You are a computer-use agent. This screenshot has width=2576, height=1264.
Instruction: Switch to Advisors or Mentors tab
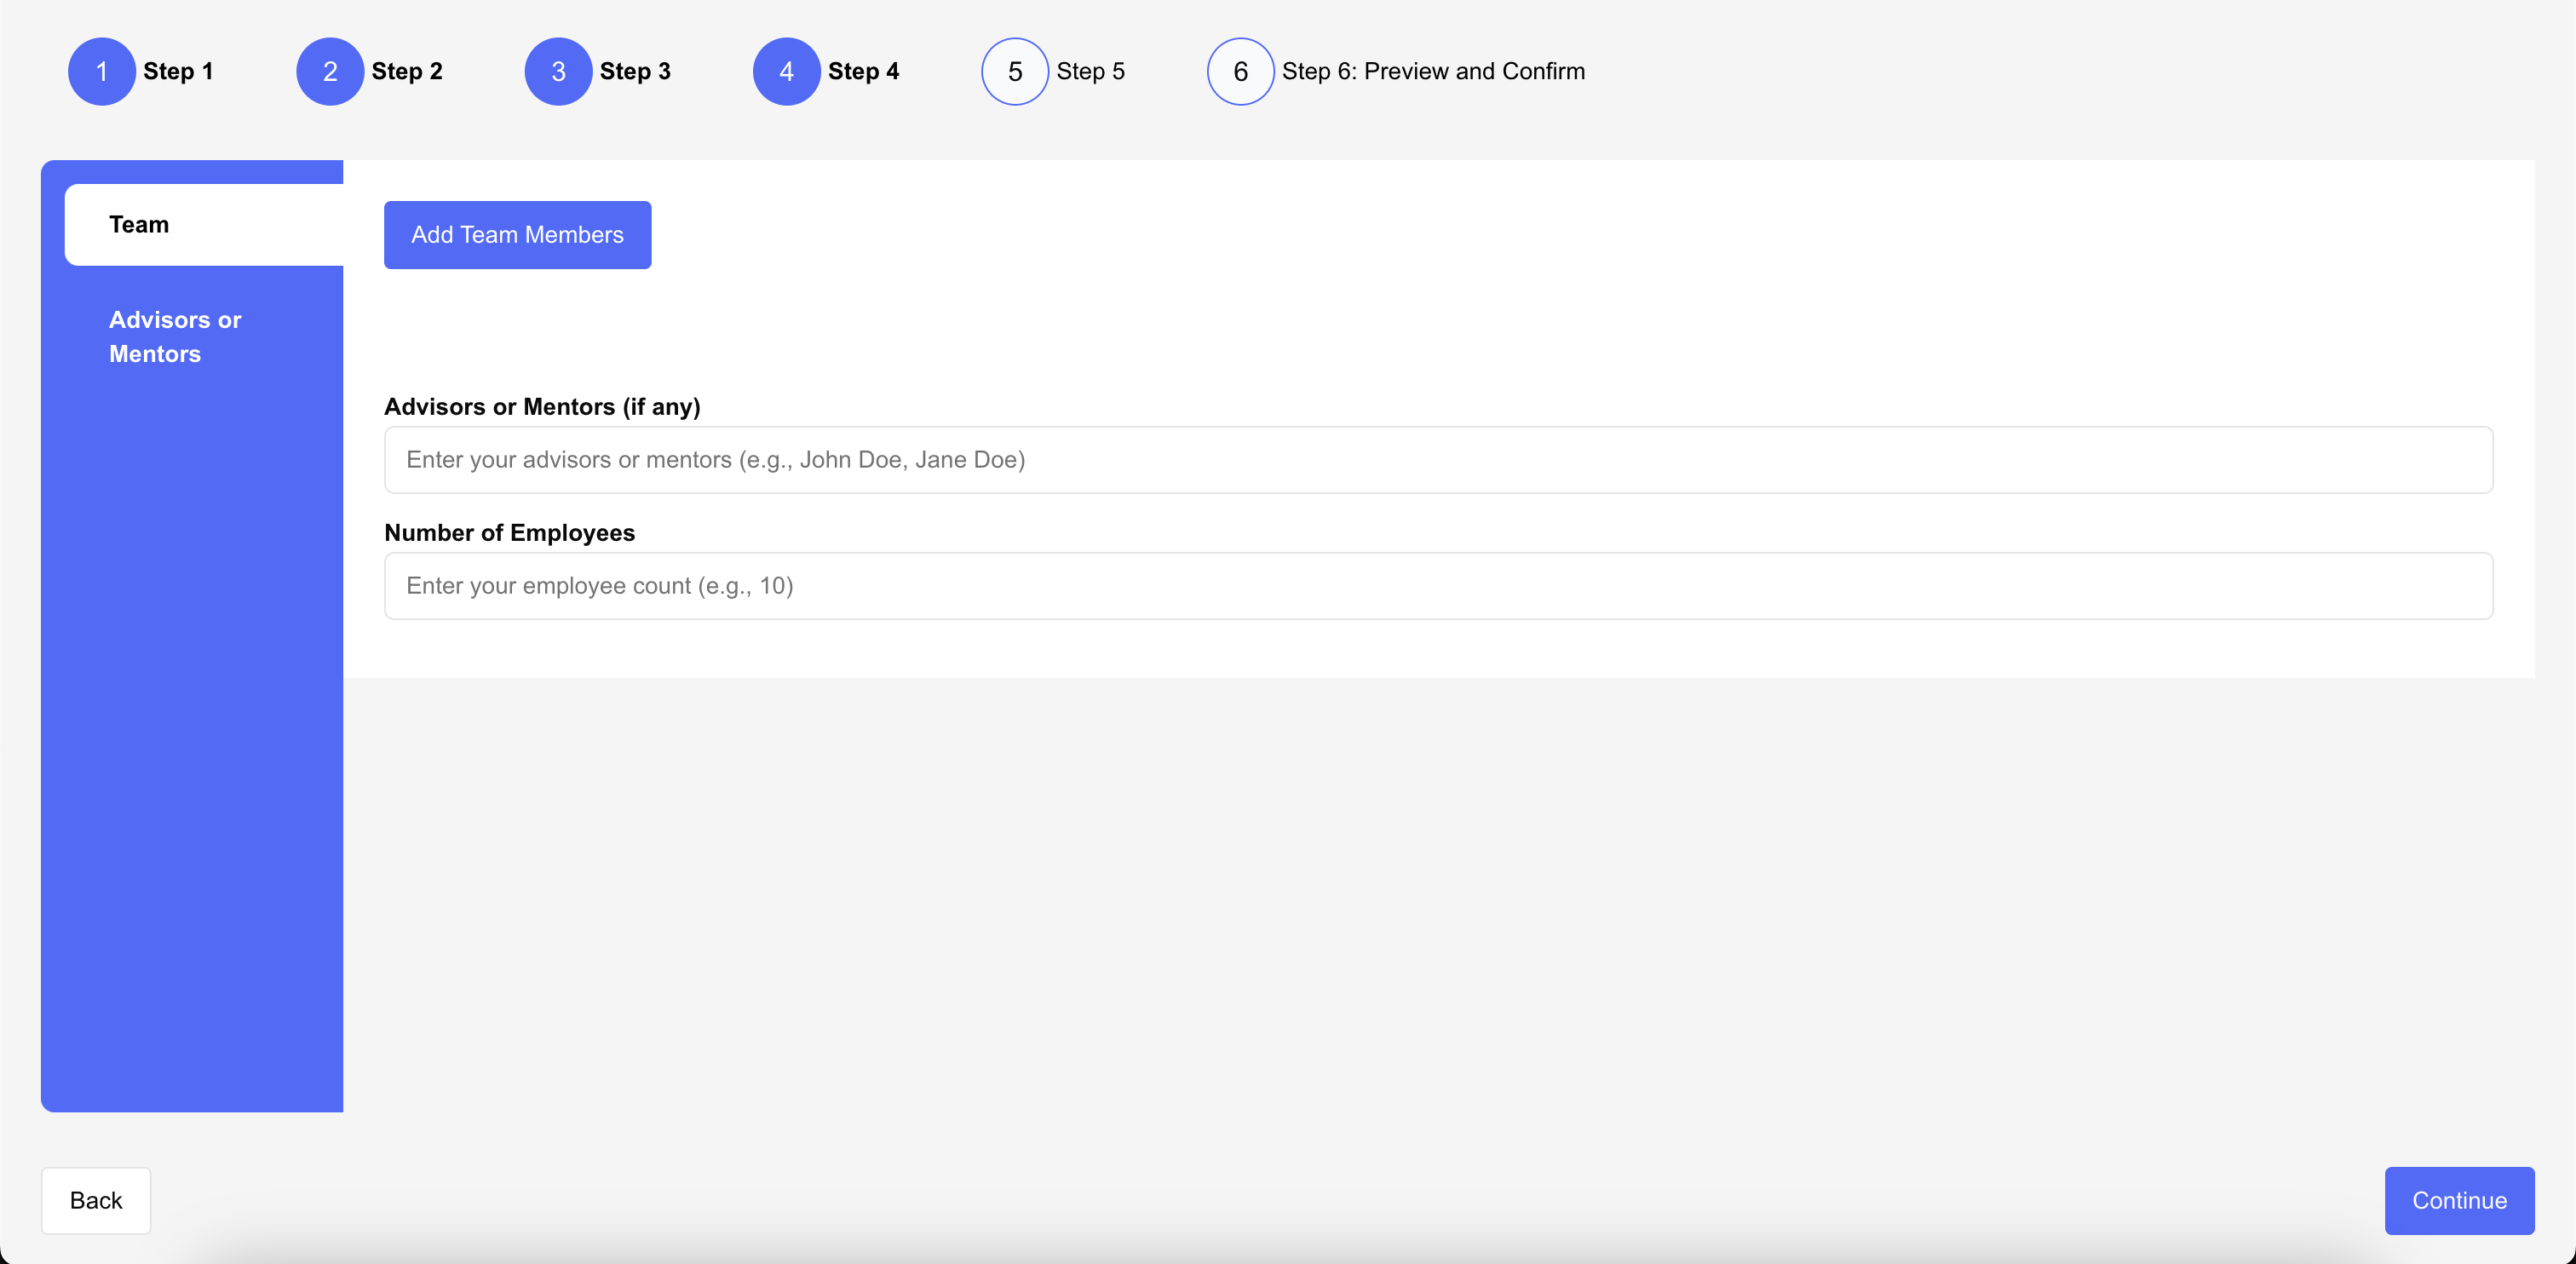175,337
